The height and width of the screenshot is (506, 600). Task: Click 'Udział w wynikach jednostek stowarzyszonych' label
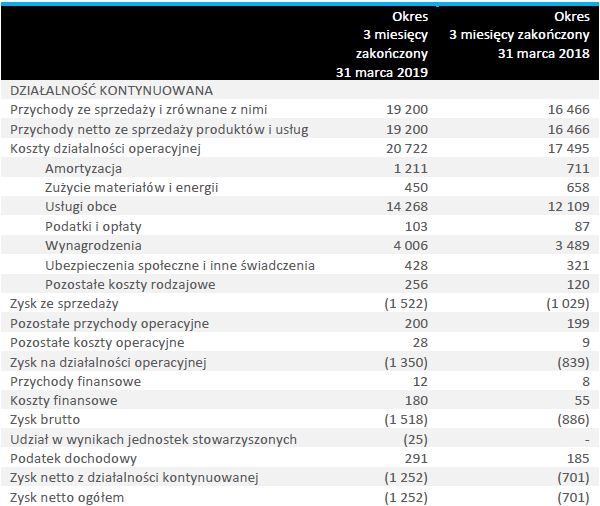point(153,440)
